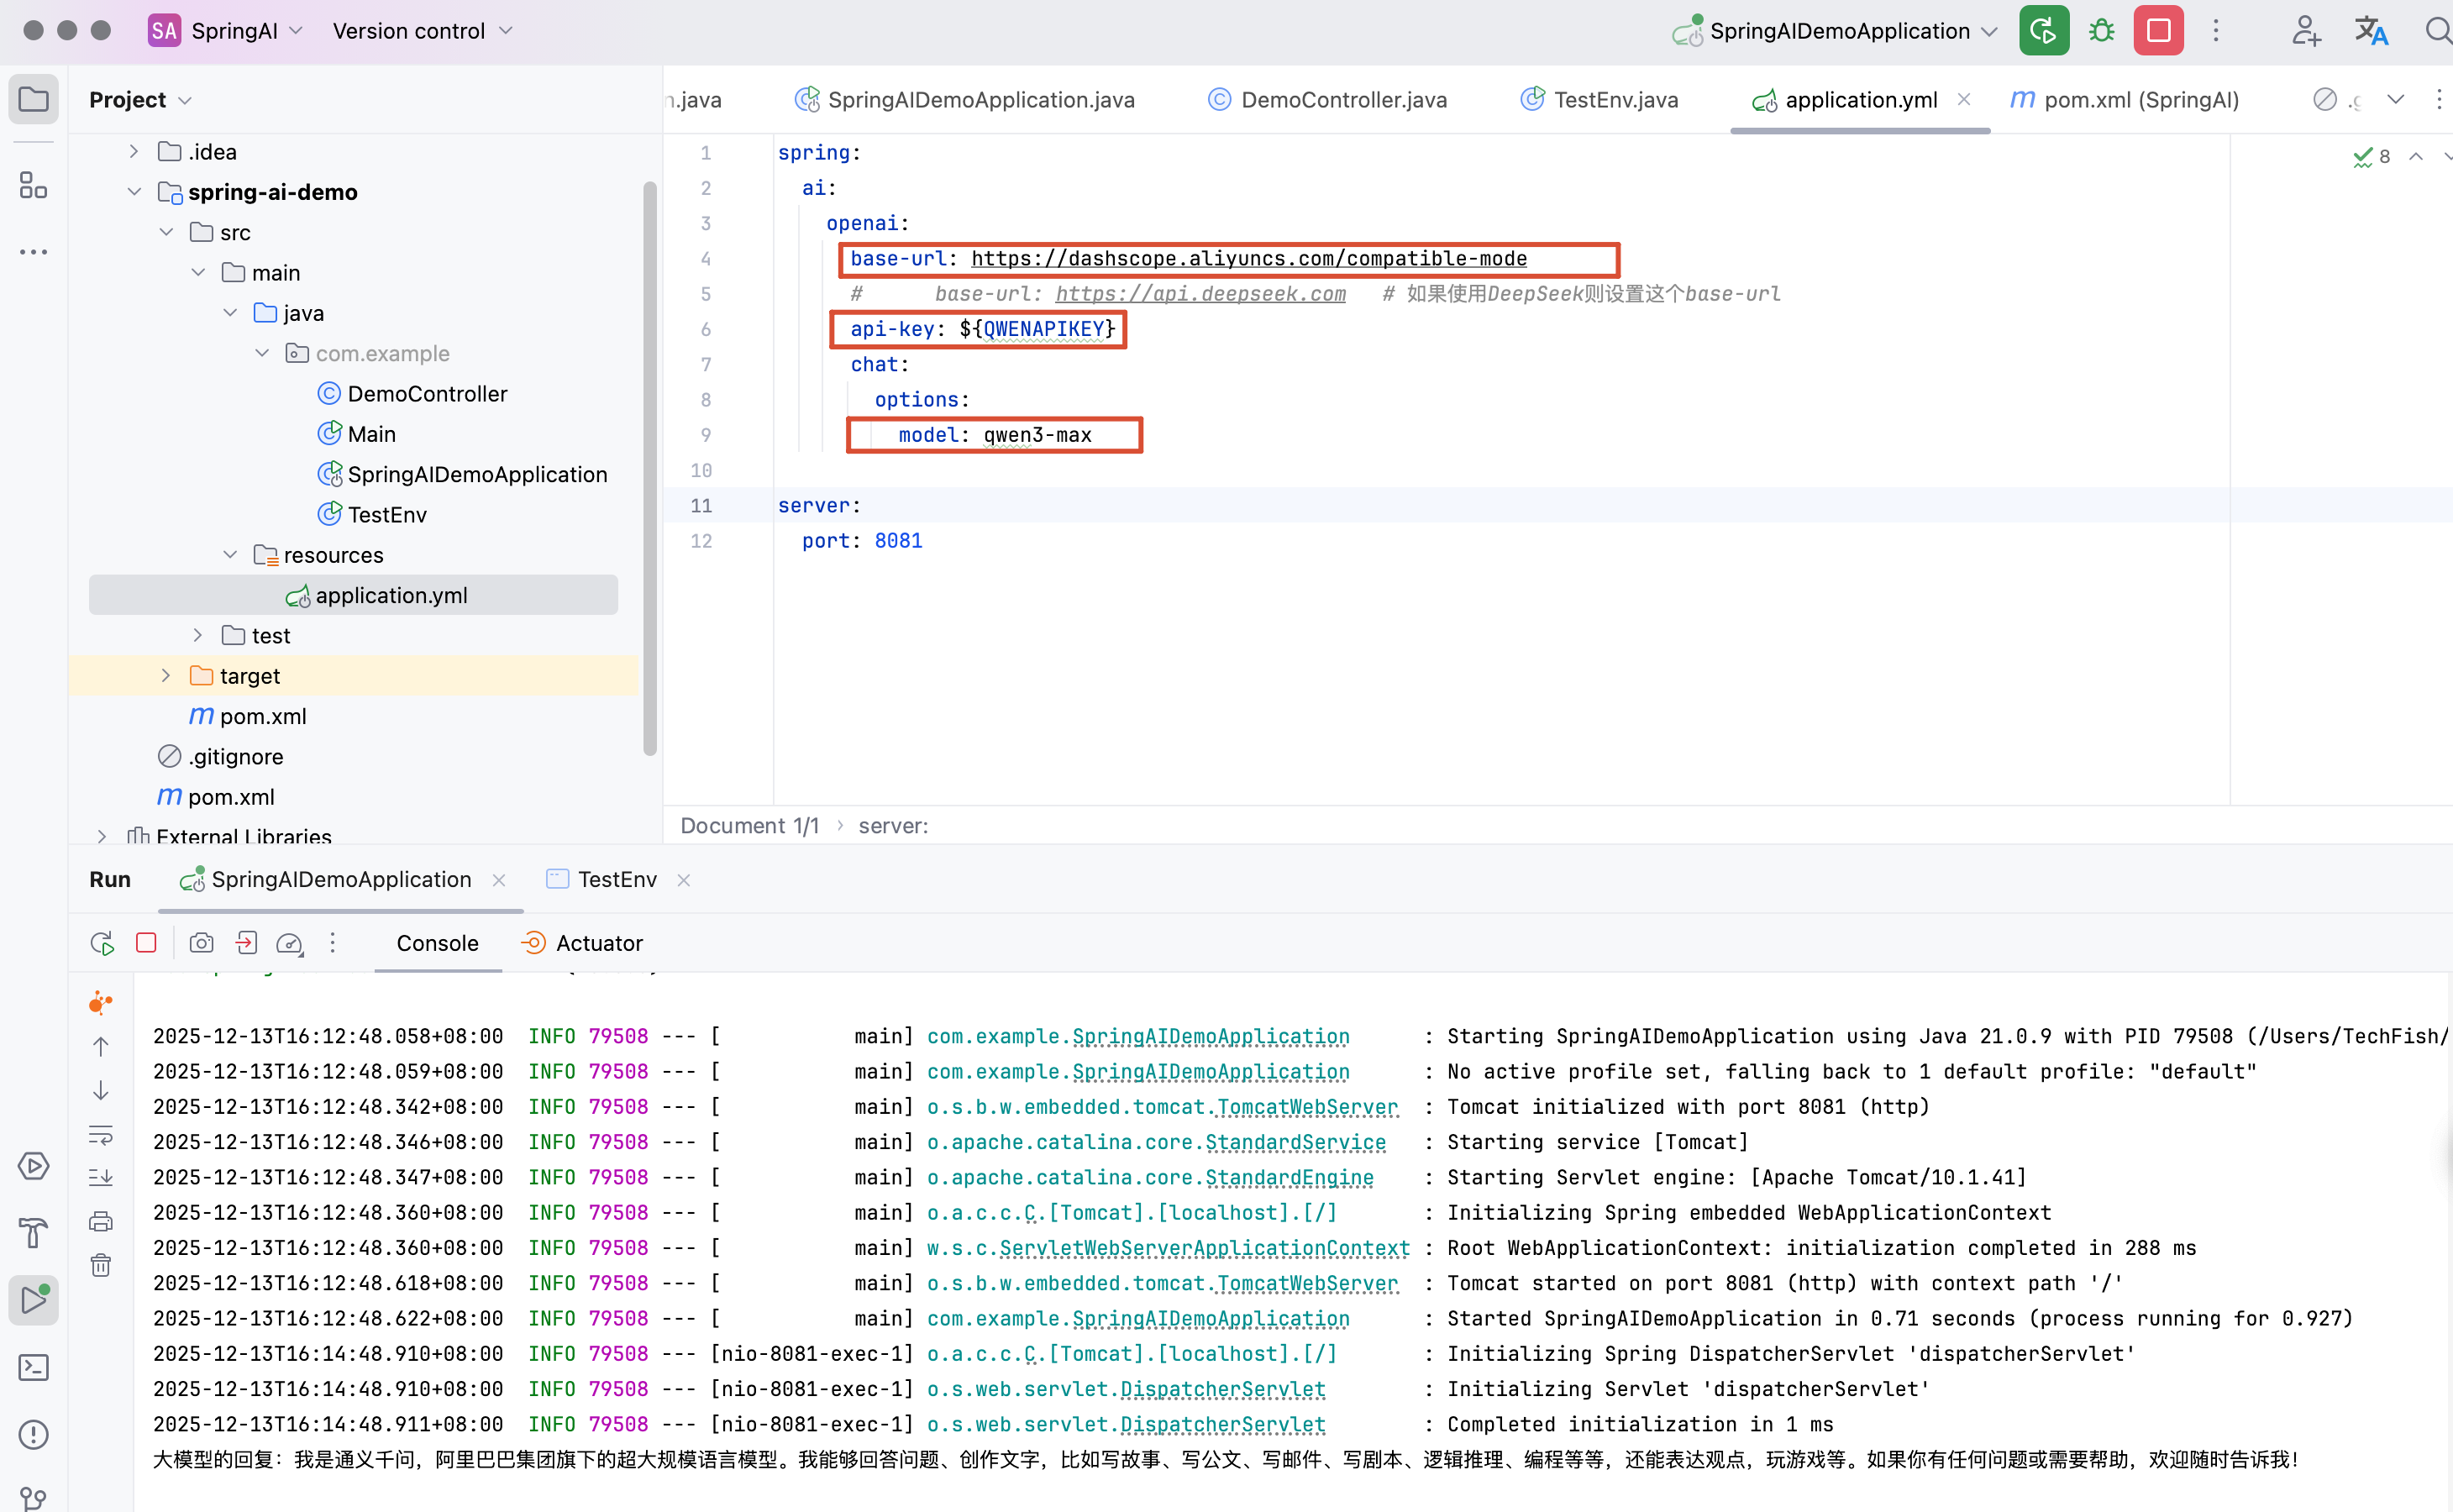2453x1512 pixels.
Task: Open the dashscope base-url link
Action: 1248,259
